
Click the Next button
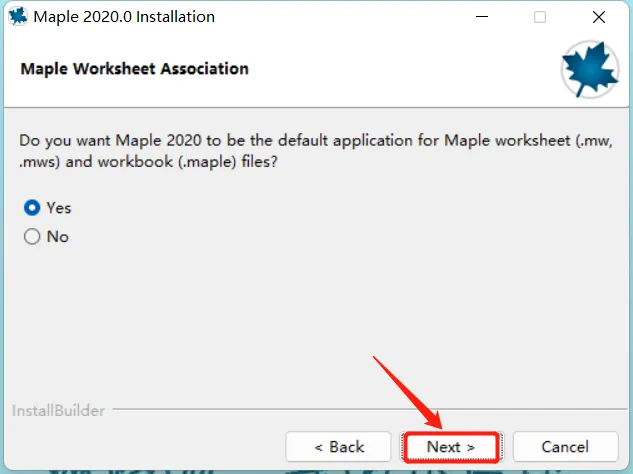click(x=451, y=447)
